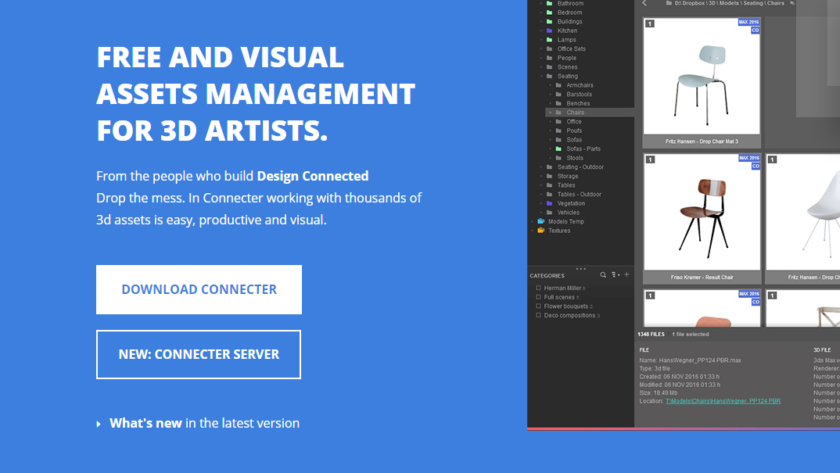Select the Chairs folder in tree
Screen dimensions: 840x473
[575, 113]
